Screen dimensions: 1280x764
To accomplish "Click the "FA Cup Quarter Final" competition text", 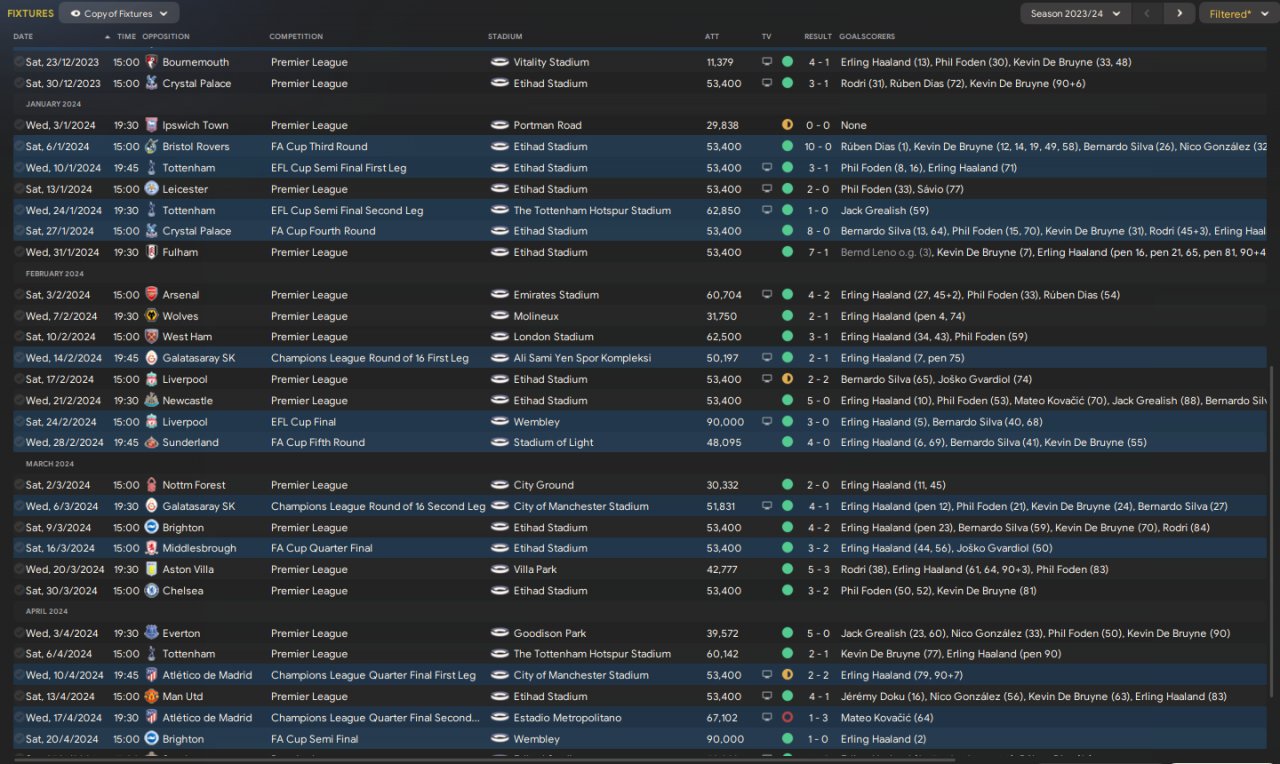I will [321, 548].
